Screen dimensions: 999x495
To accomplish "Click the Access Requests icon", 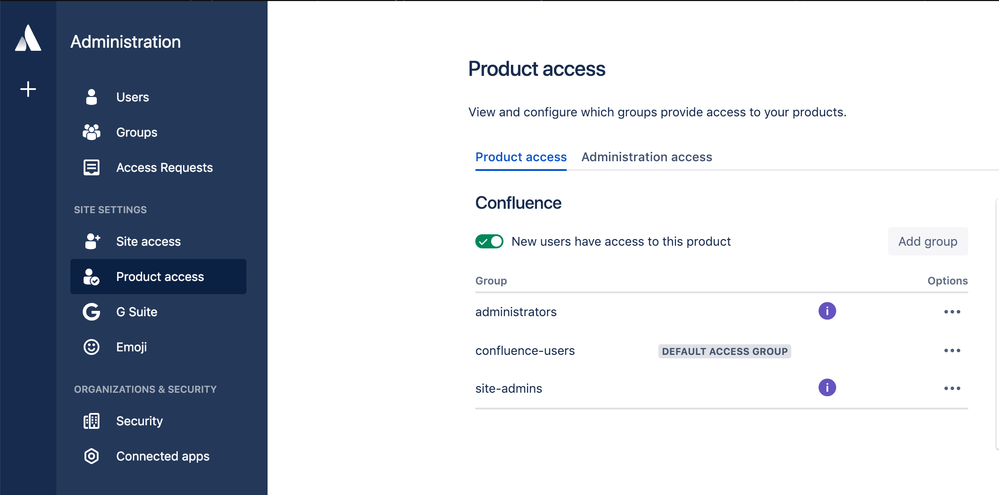I will [x=92, y=168].
